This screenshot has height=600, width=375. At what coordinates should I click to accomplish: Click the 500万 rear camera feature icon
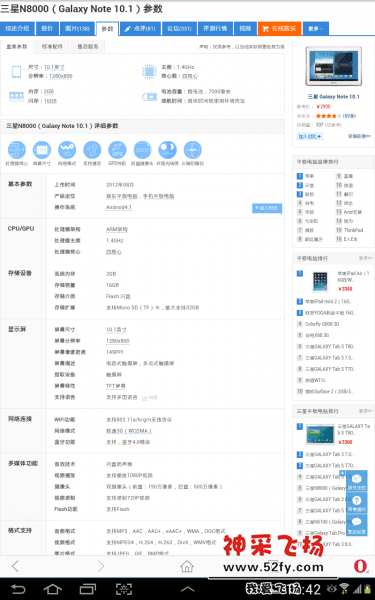pos(142,150)
